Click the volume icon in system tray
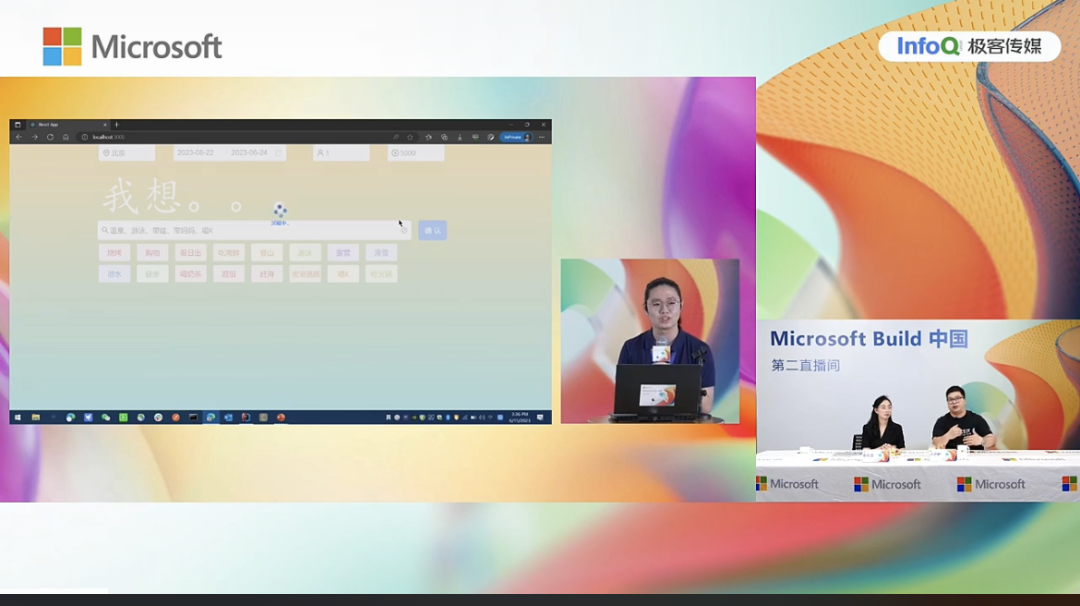The image size is (1080, 606). pyautogui.click(x=481, y=417)
